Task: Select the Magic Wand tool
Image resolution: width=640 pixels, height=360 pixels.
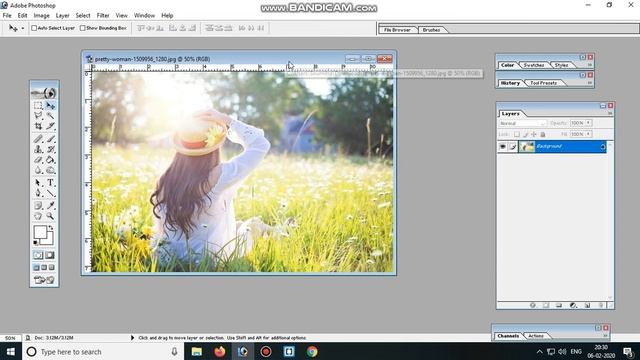Action: [x=50, y=116]
